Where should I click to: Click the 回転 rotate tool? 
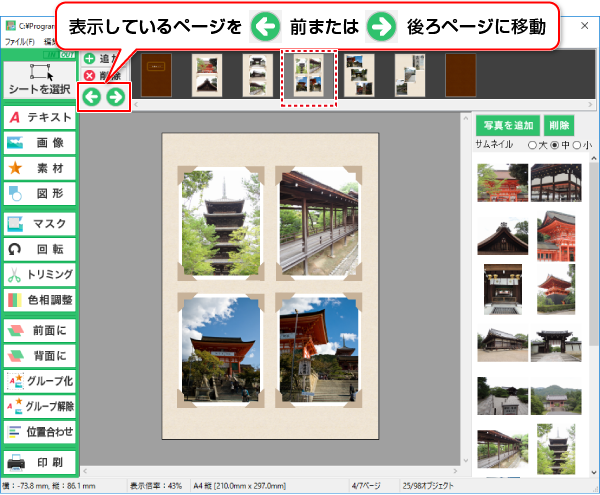40,248
